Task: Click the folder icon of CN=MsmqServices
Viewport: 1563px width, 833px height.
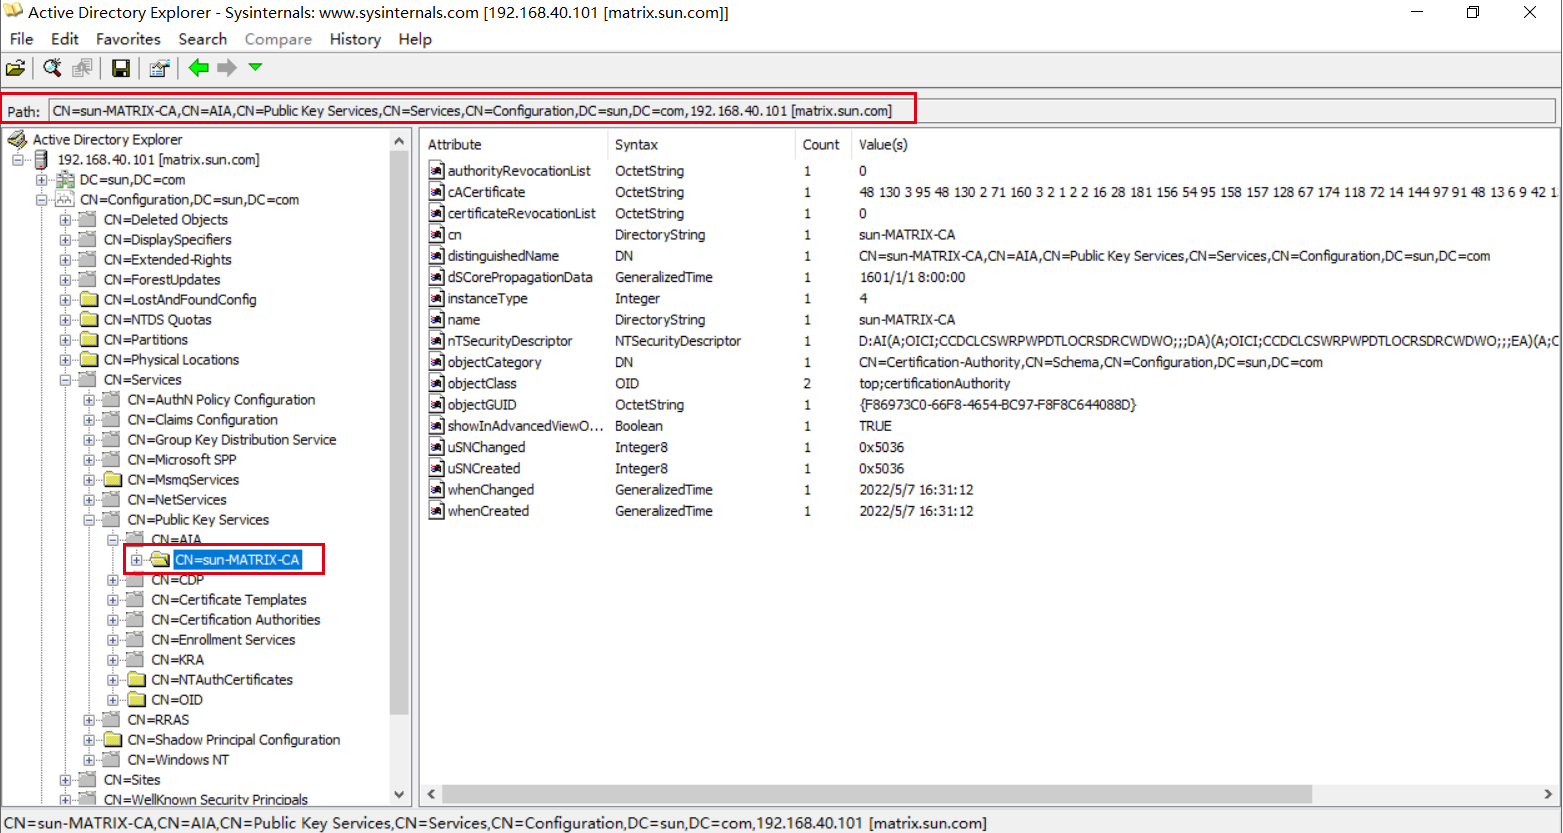Action: pos(113,480)
